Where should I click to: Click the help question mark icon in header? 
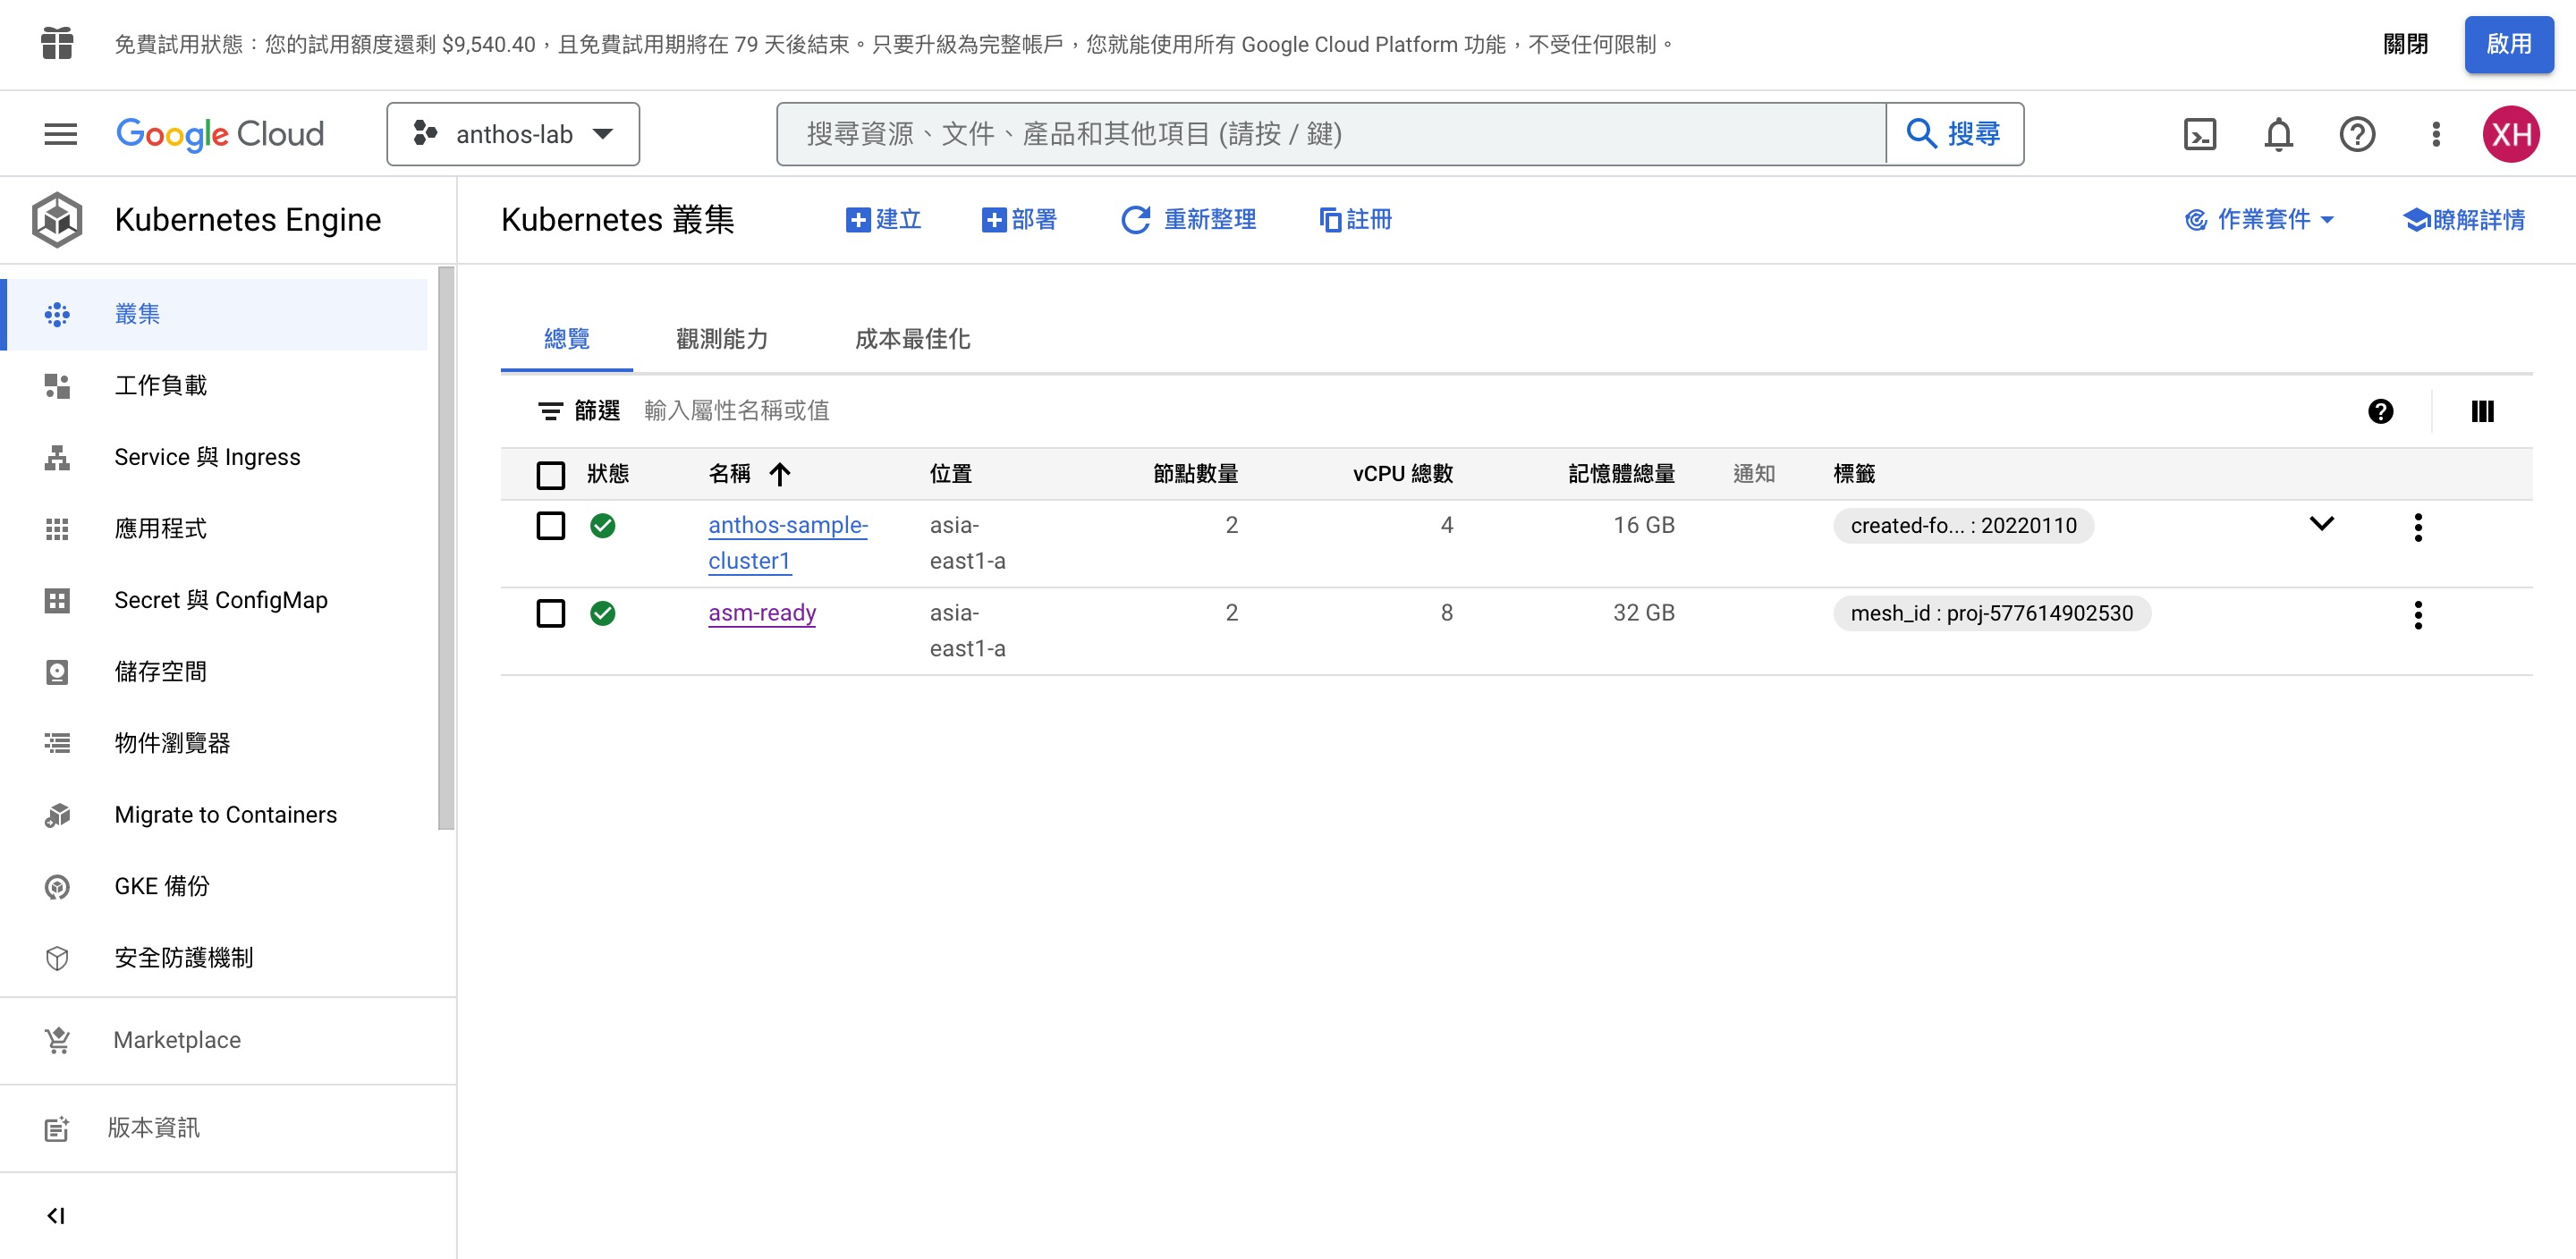point(2357,134)
